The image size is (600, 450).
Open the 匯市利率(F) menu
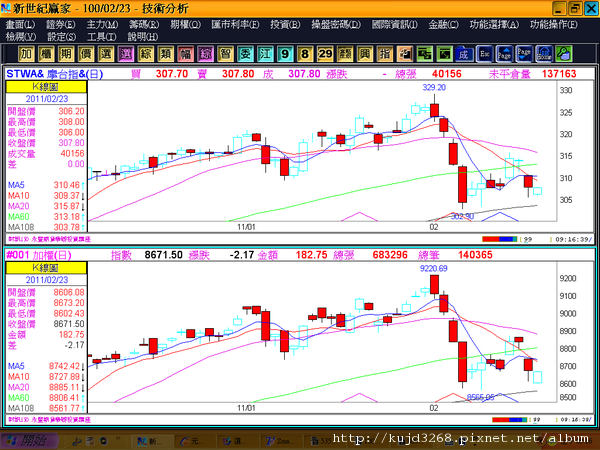pyautogui.click(x=235, y=24)
